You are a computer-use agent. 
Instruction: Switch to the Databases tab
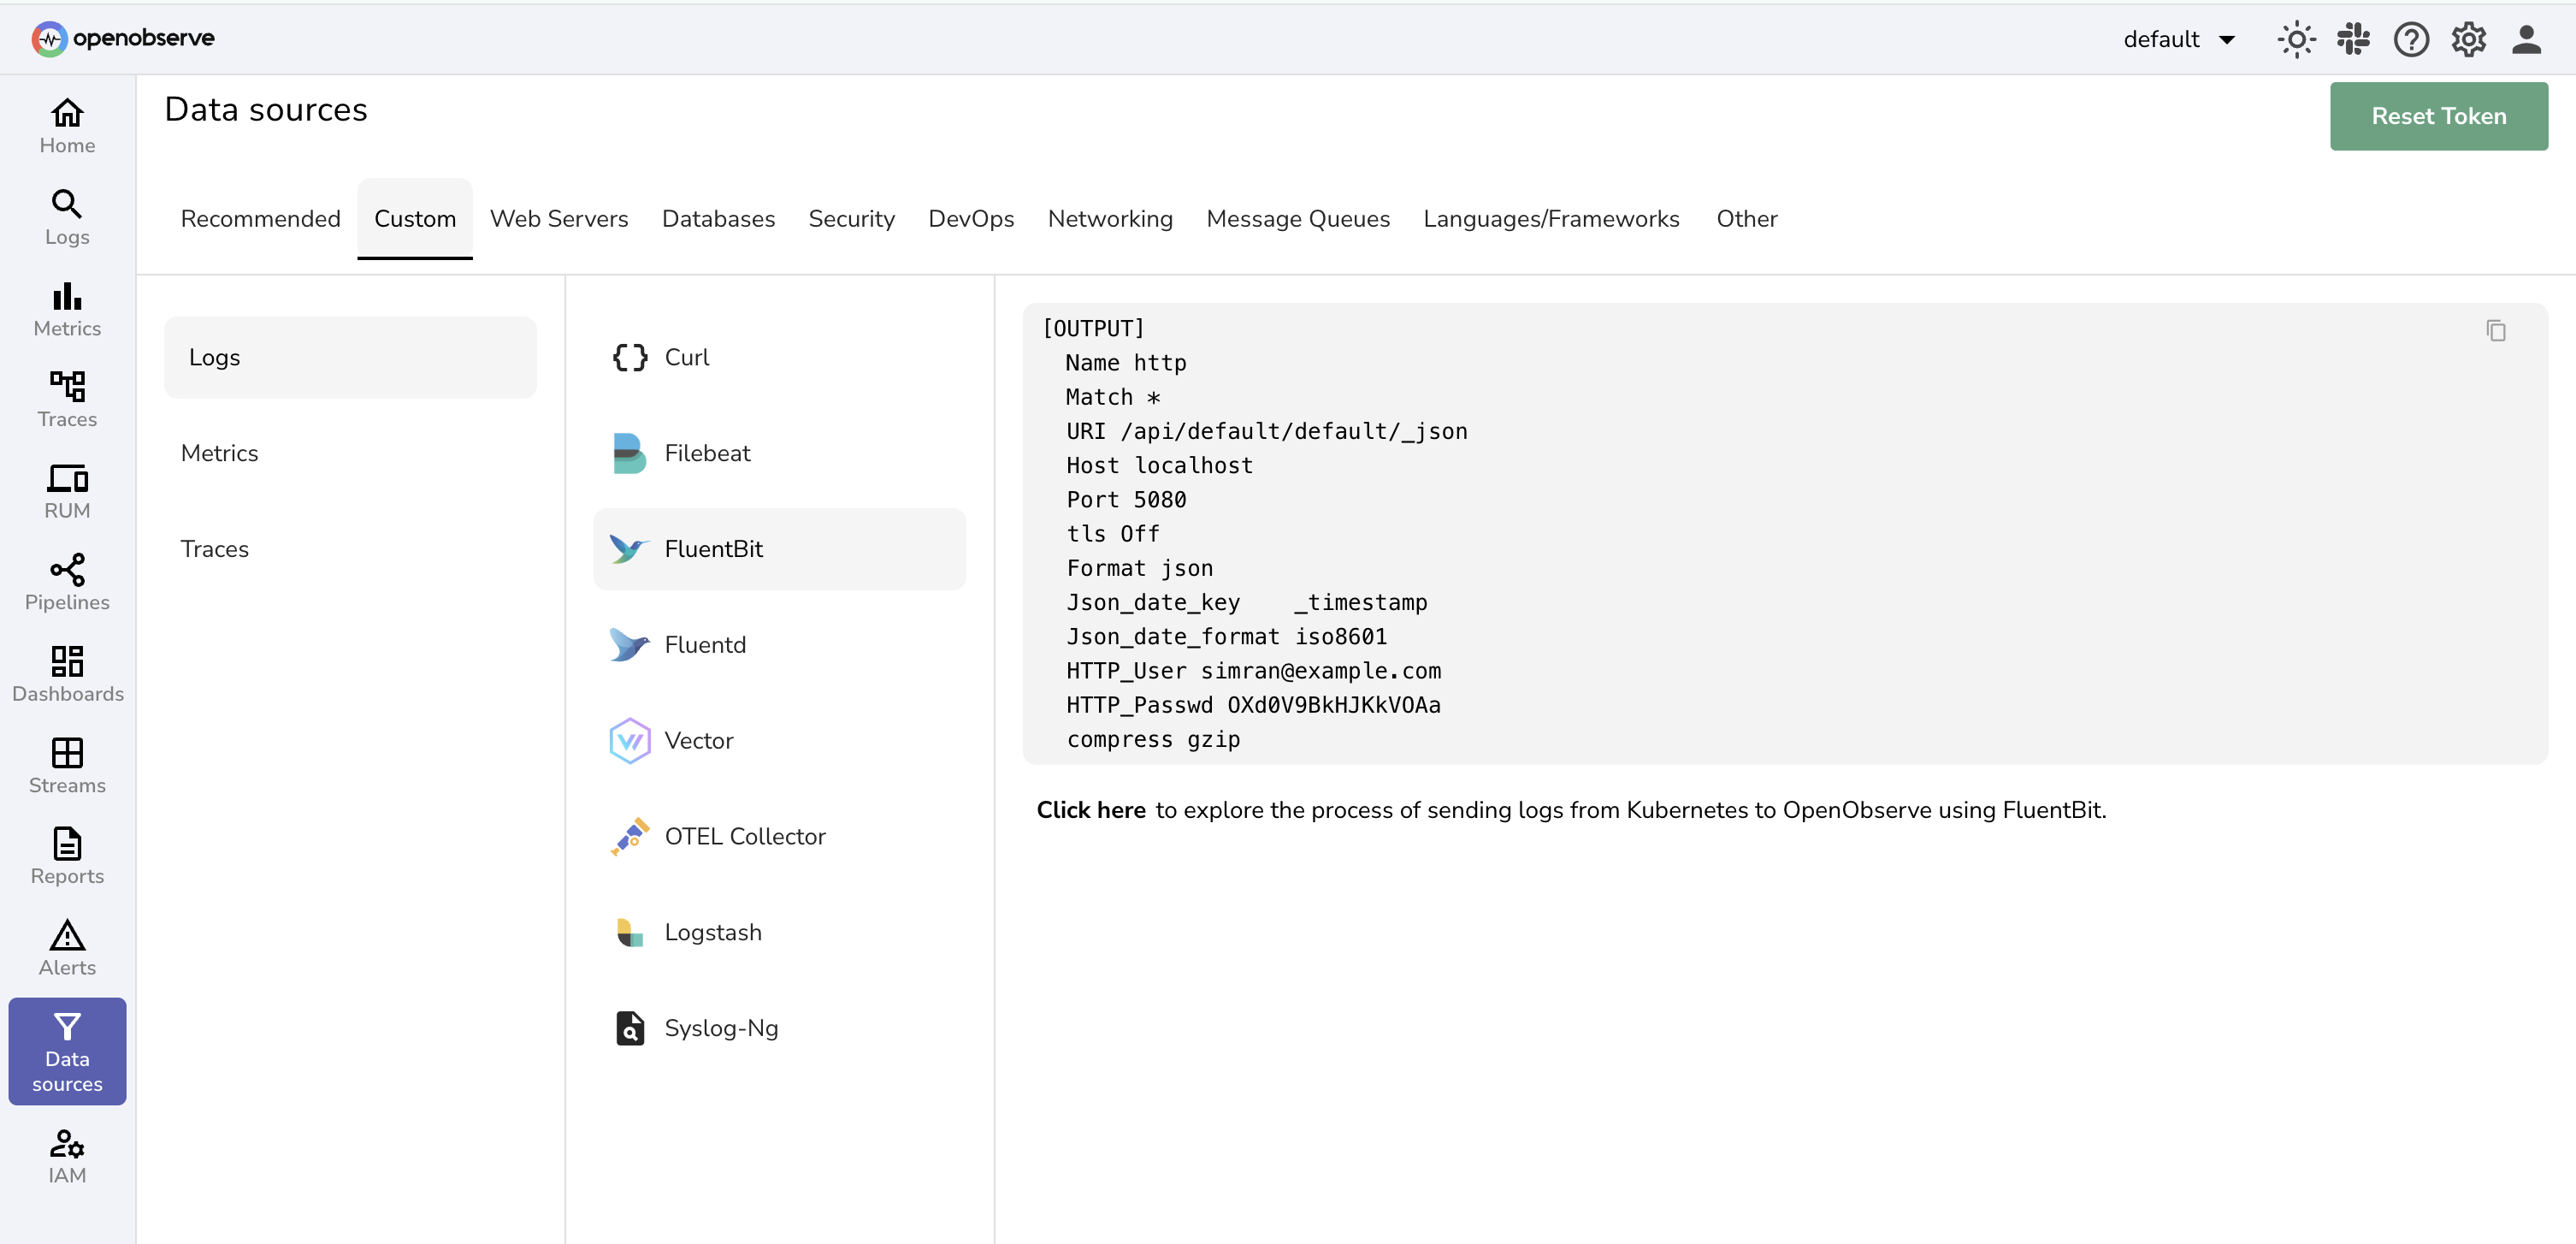(x=718, y=218)
